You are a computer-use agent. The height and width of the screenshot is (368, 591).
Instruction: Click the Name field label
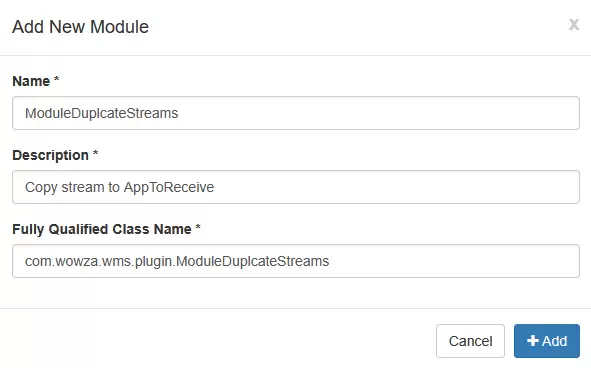[31, 81]
